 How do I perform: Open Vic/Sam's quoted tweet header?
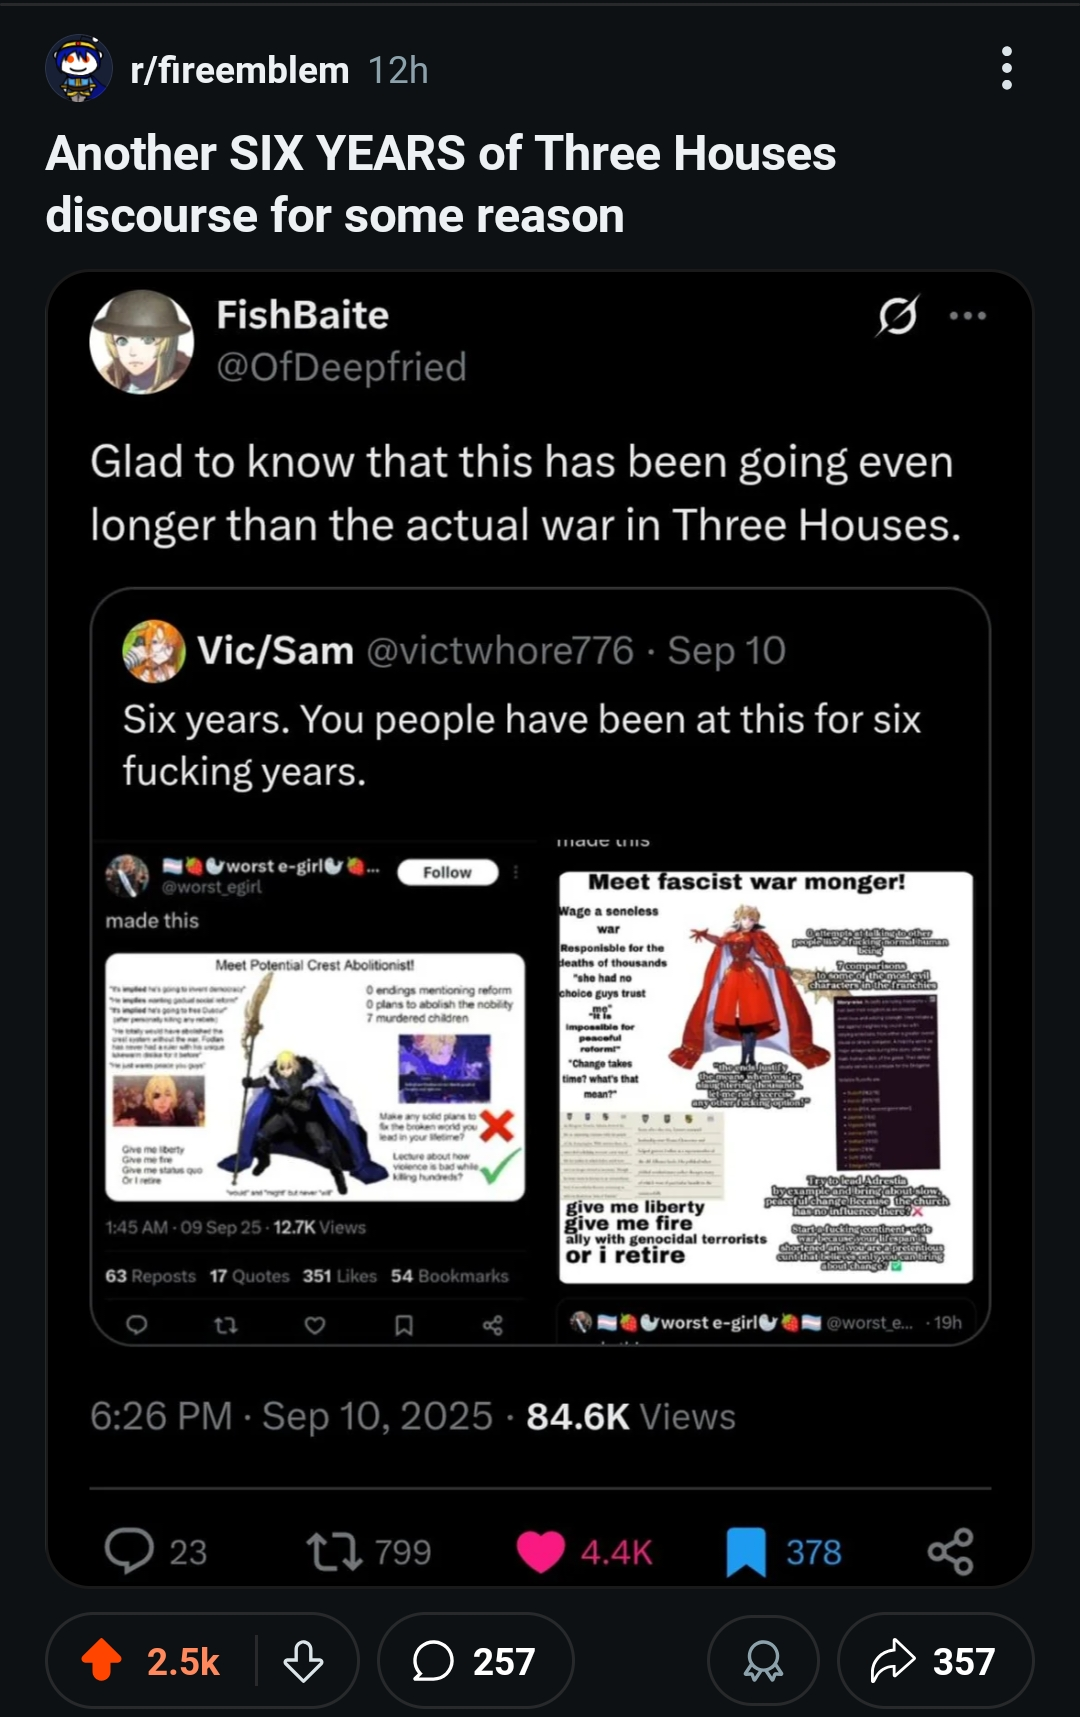(454, 651)
